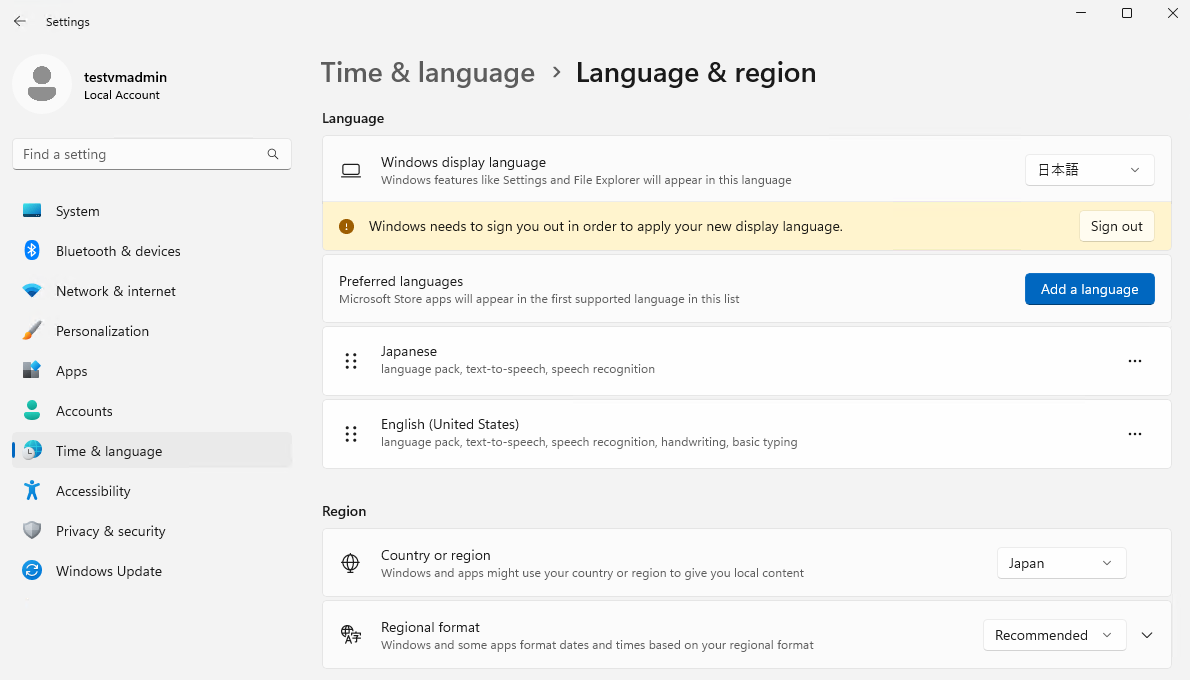Click the Privacy shield icon
Screen dimensions: 1190x680
pos(32,530)
